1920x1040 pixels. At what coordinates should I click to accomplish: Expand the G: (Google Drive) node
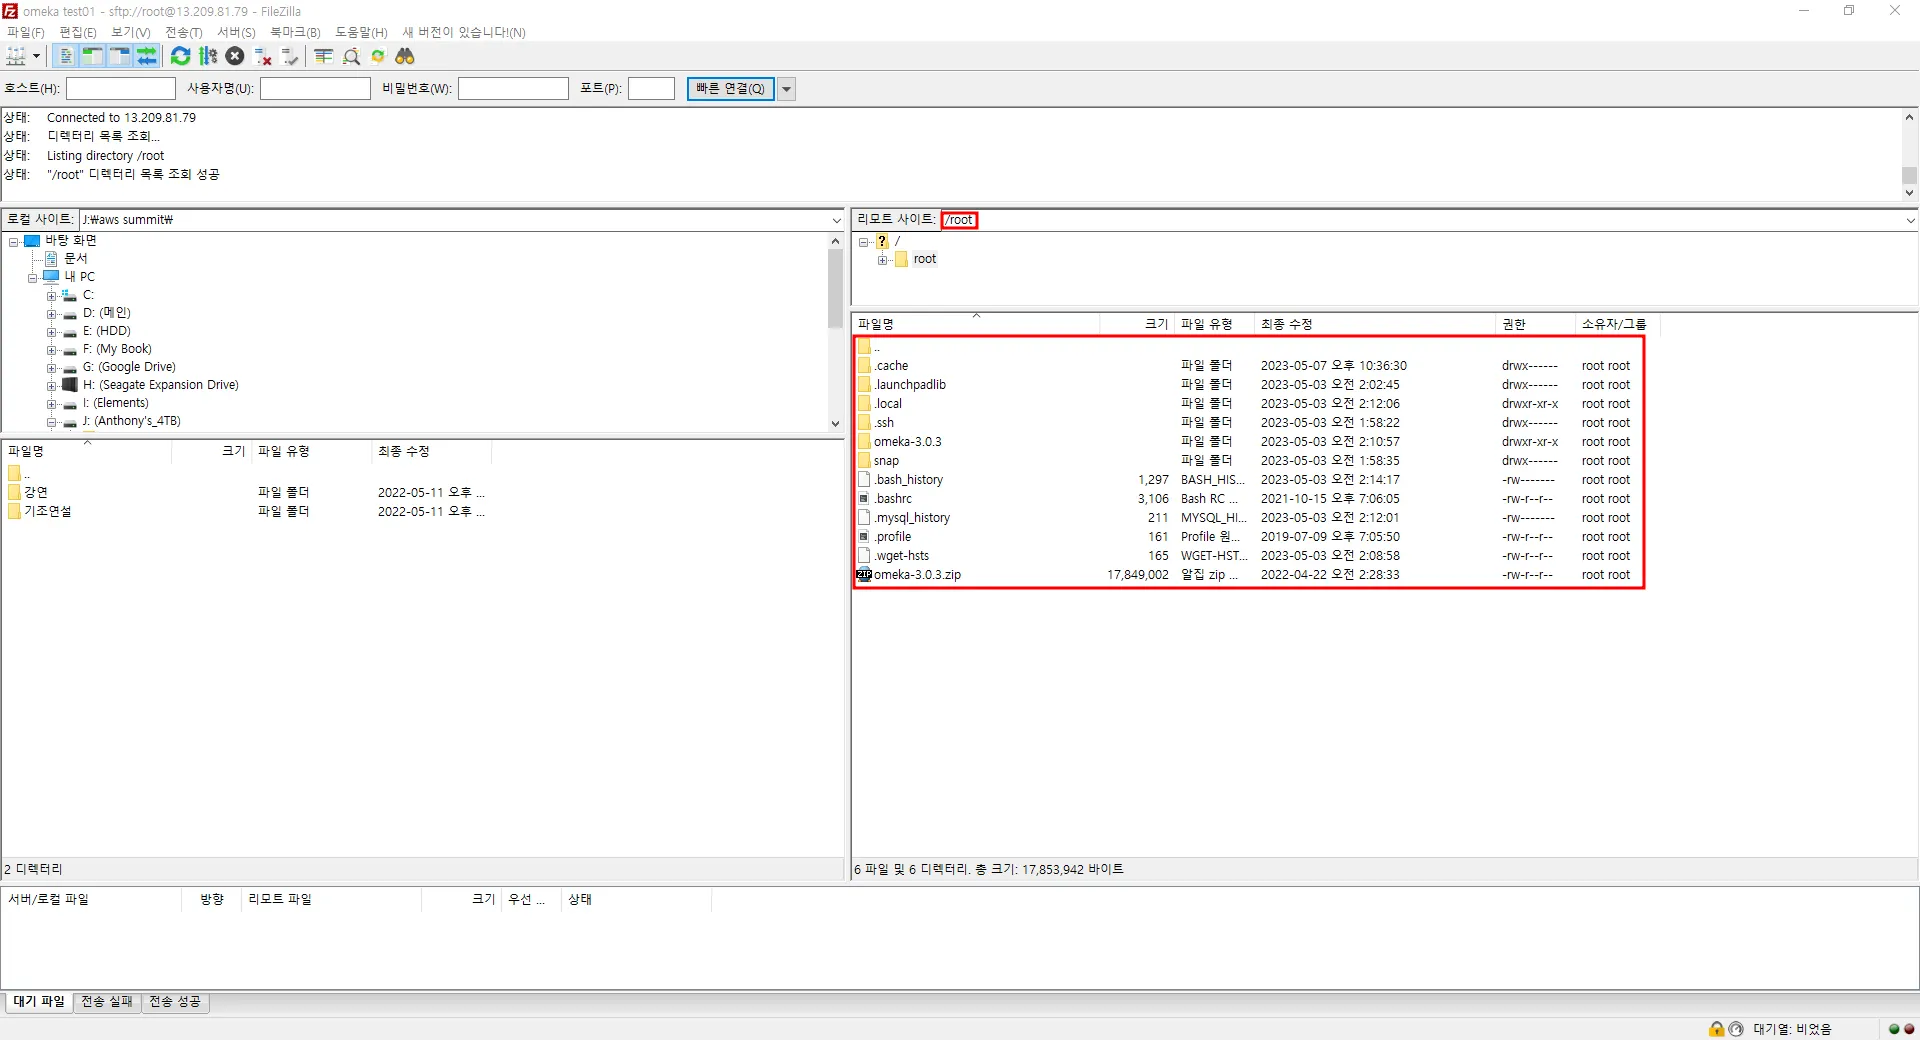(51, 367)
